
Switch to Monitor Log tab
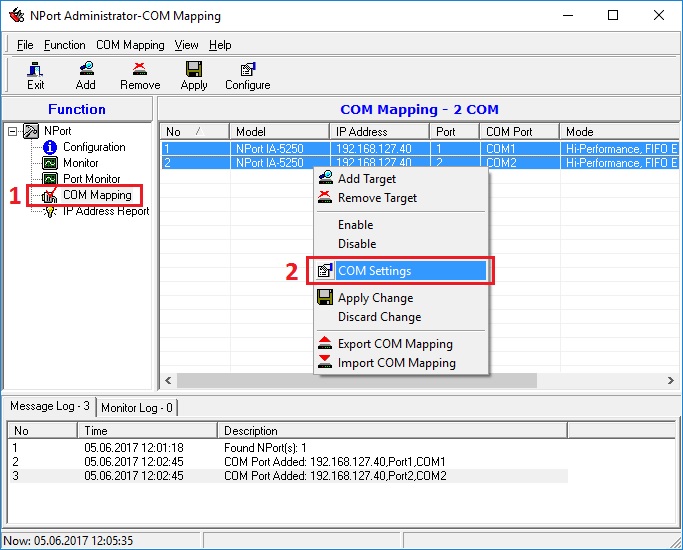point(136,407)
